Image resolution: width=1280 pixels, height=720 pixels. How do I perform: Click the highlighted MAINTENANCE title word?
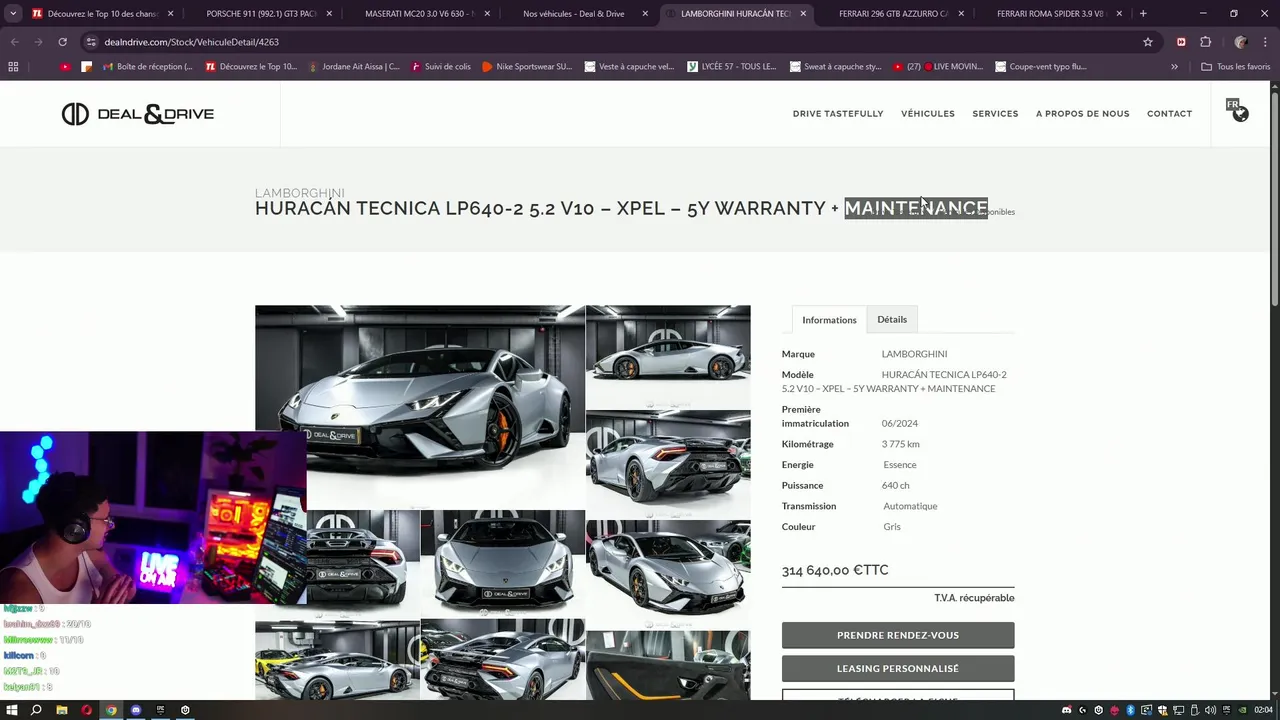[916, 208]
